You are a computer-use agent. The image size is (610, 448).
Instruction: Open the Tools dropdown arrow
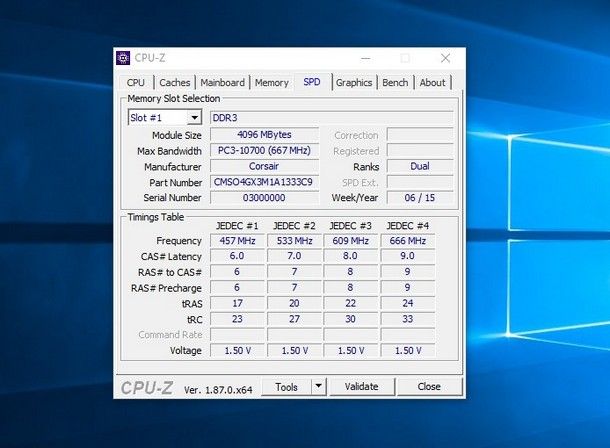(x=319, y=387)
